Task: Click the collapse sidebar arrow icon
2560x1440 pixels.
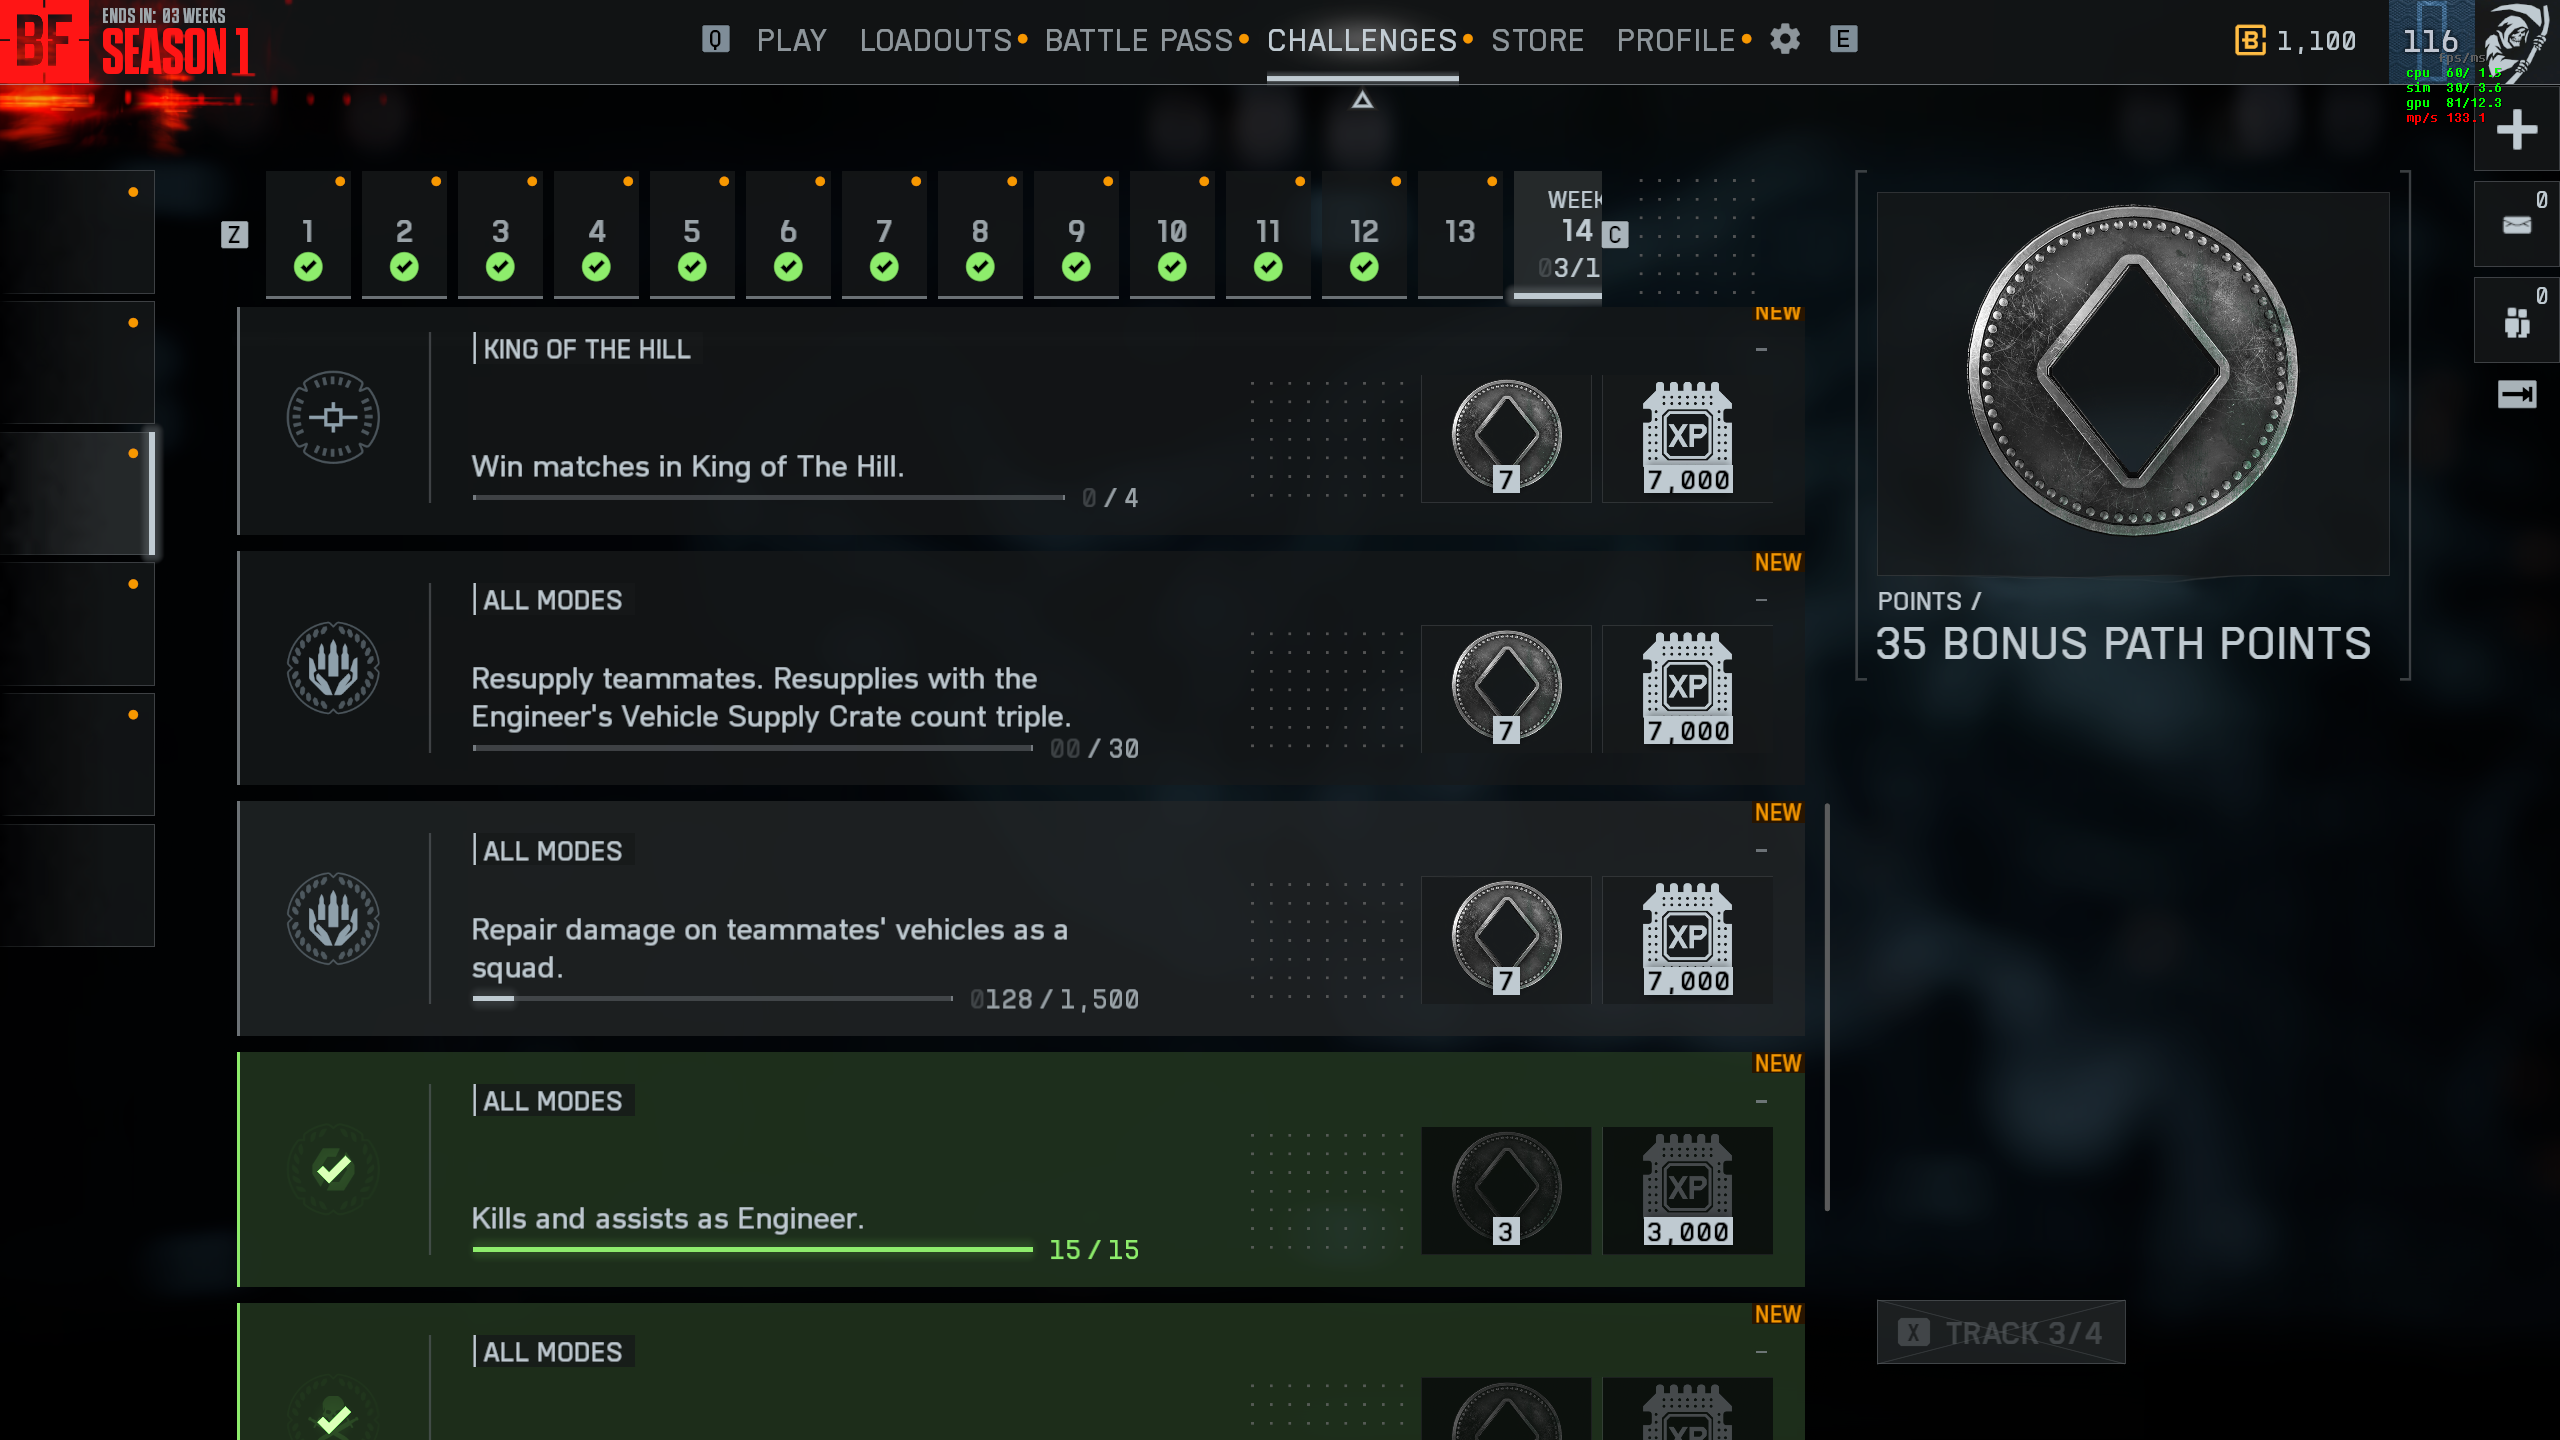Action: 2516,395
